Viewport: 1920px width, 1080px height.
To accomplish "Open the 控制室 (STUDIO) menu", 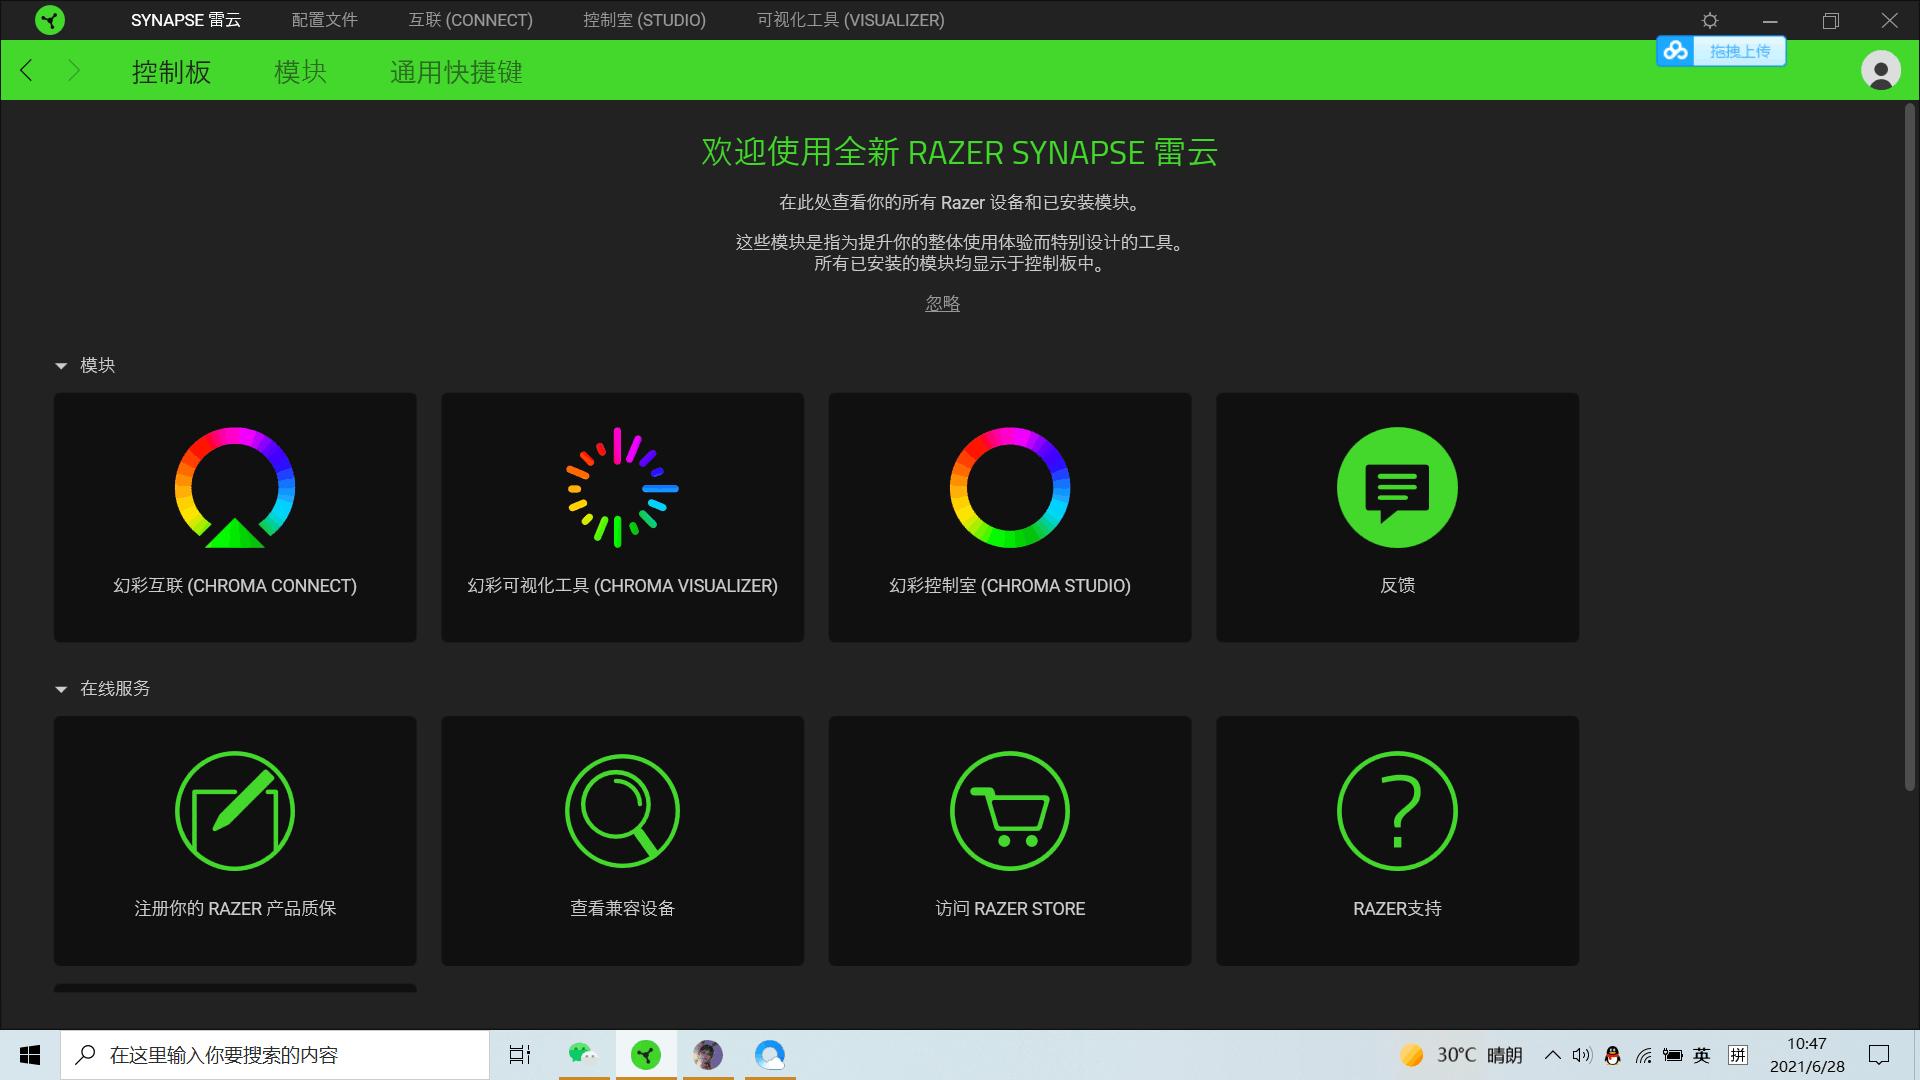I will [x=644, y=20].
